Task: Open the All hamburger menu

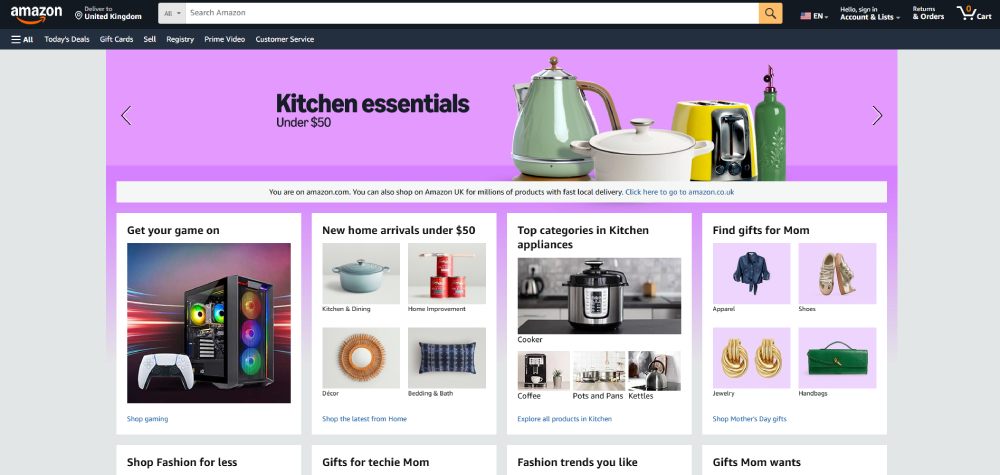Action: [22, 39]
